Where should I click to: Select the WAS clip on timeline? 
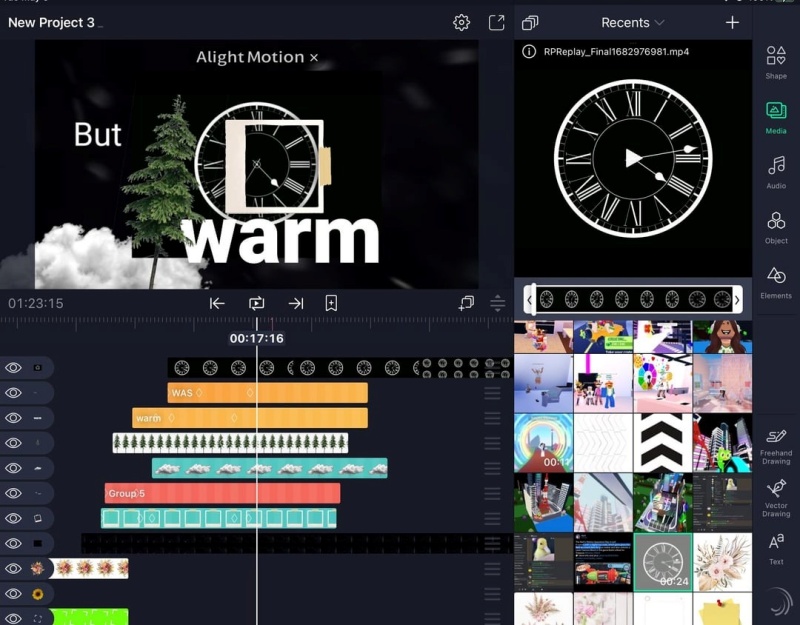coord(267,393)
